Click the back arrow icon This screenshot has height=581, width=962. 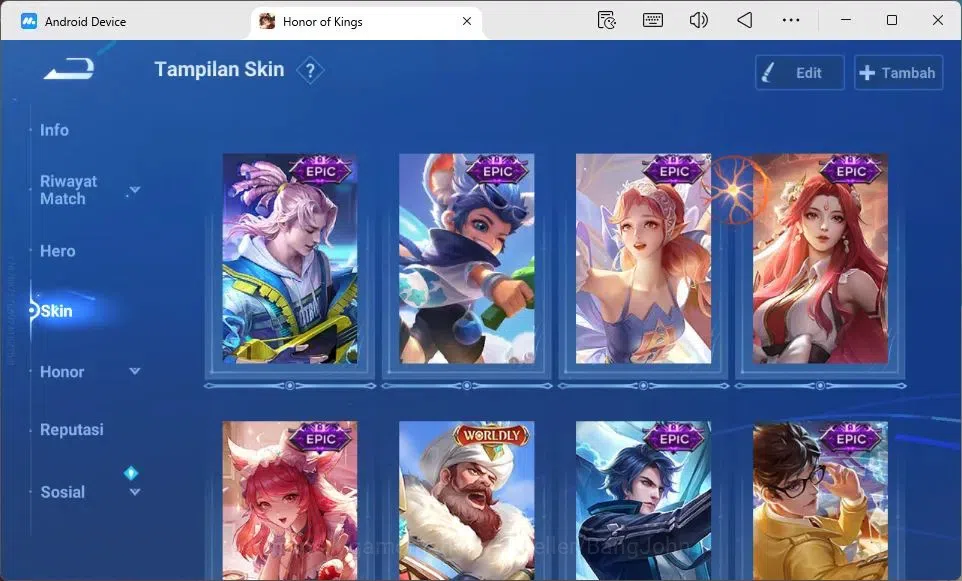click(x=69, y=68)
